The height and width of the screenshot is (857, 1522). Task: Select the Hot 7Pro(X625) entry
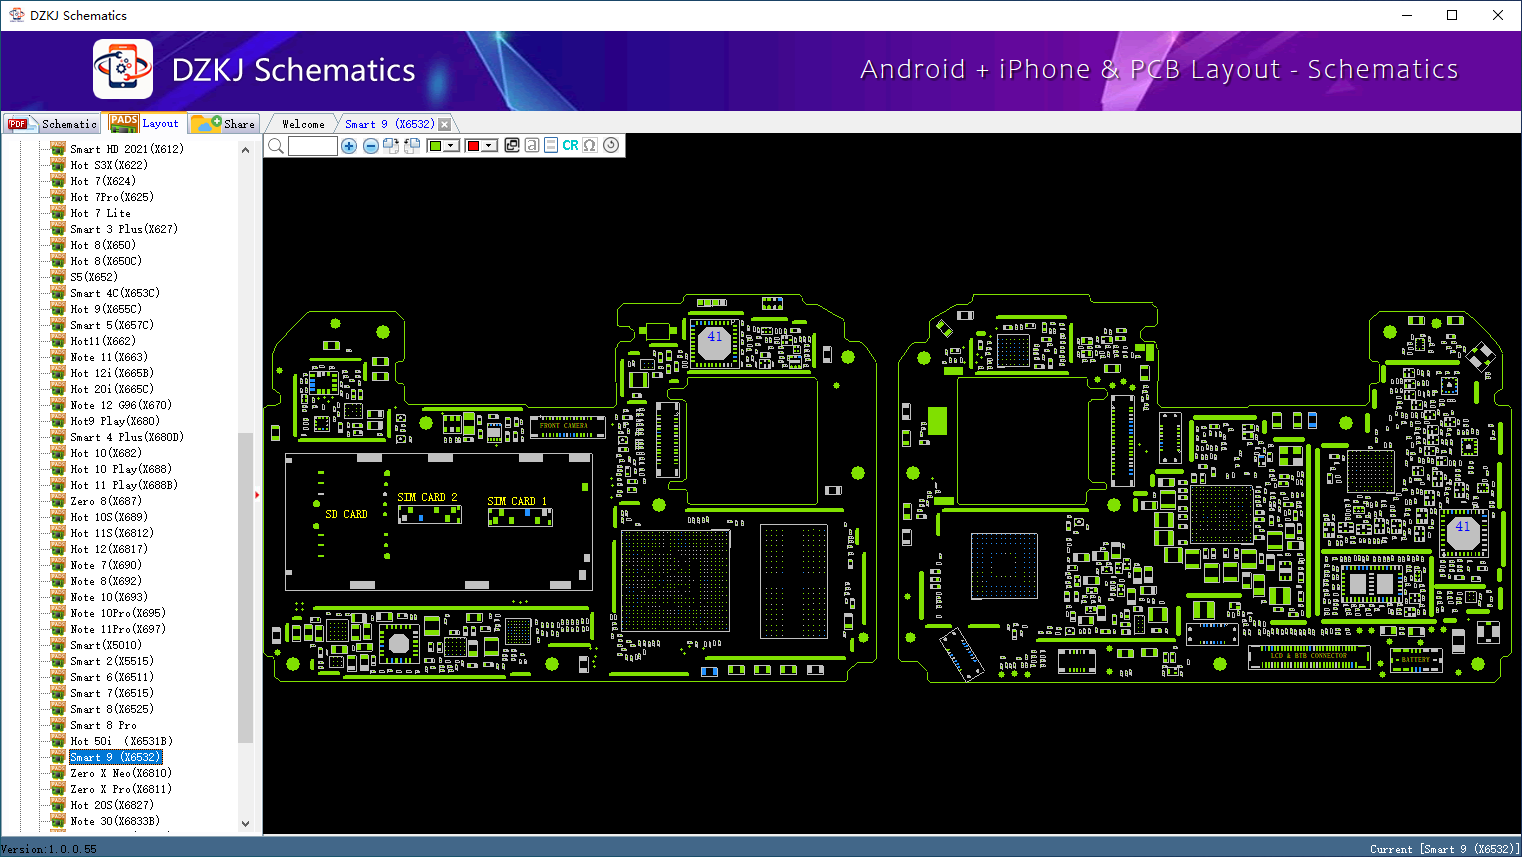112,197
